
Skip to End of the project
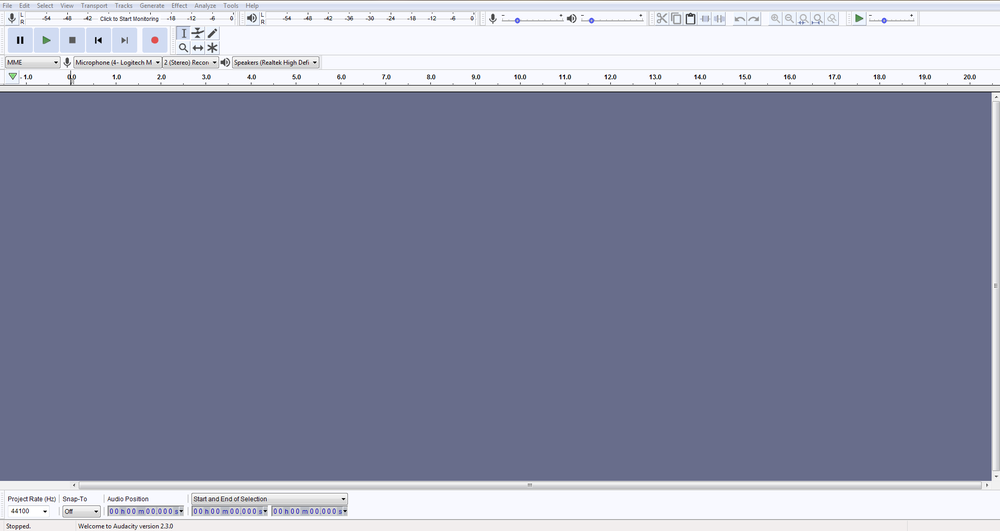(x=124, y=40)
